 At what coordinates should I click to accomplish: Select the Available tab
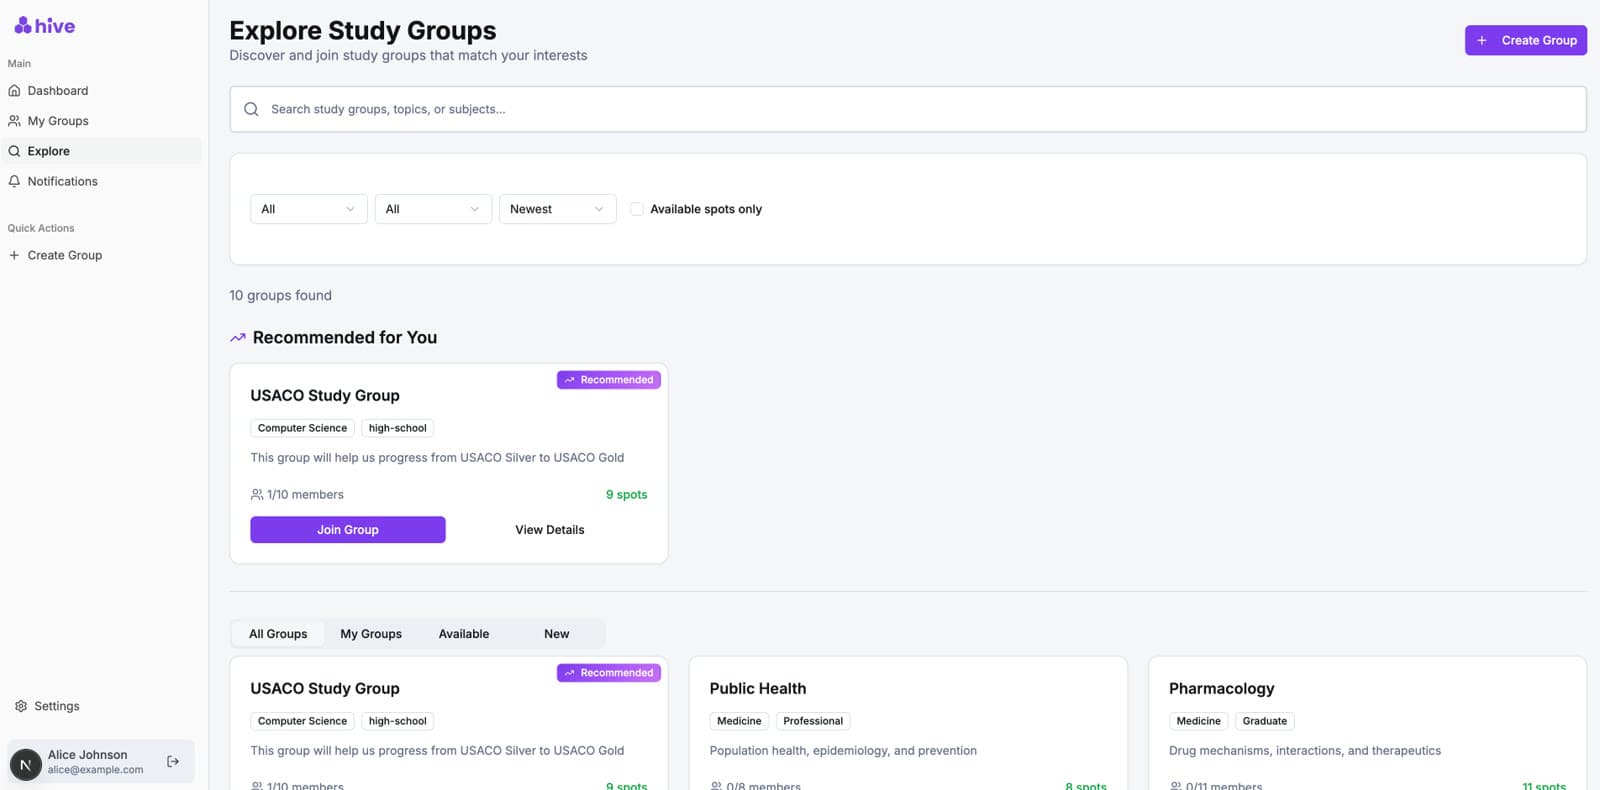coord(464,634)
